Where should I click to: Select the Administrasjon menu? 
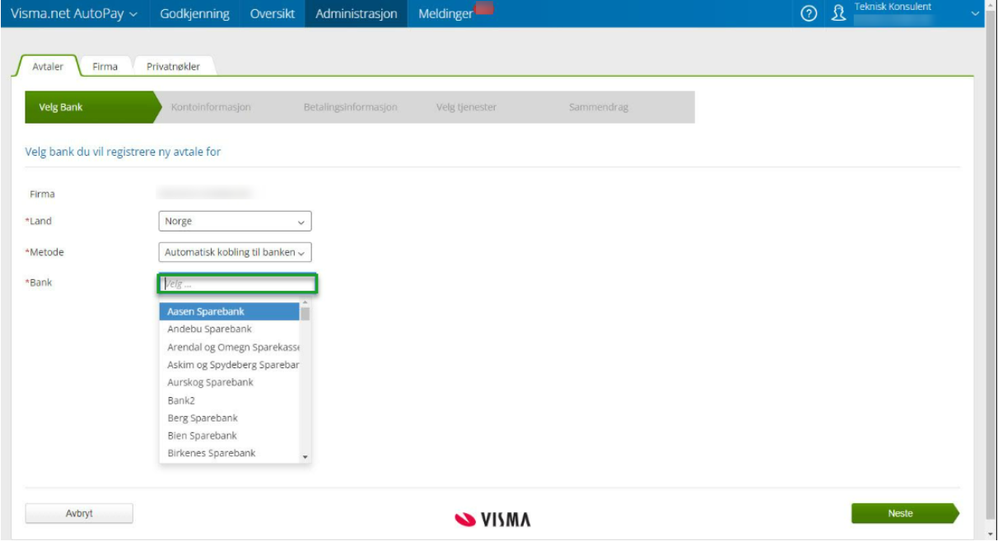click(x=356, y=13)
